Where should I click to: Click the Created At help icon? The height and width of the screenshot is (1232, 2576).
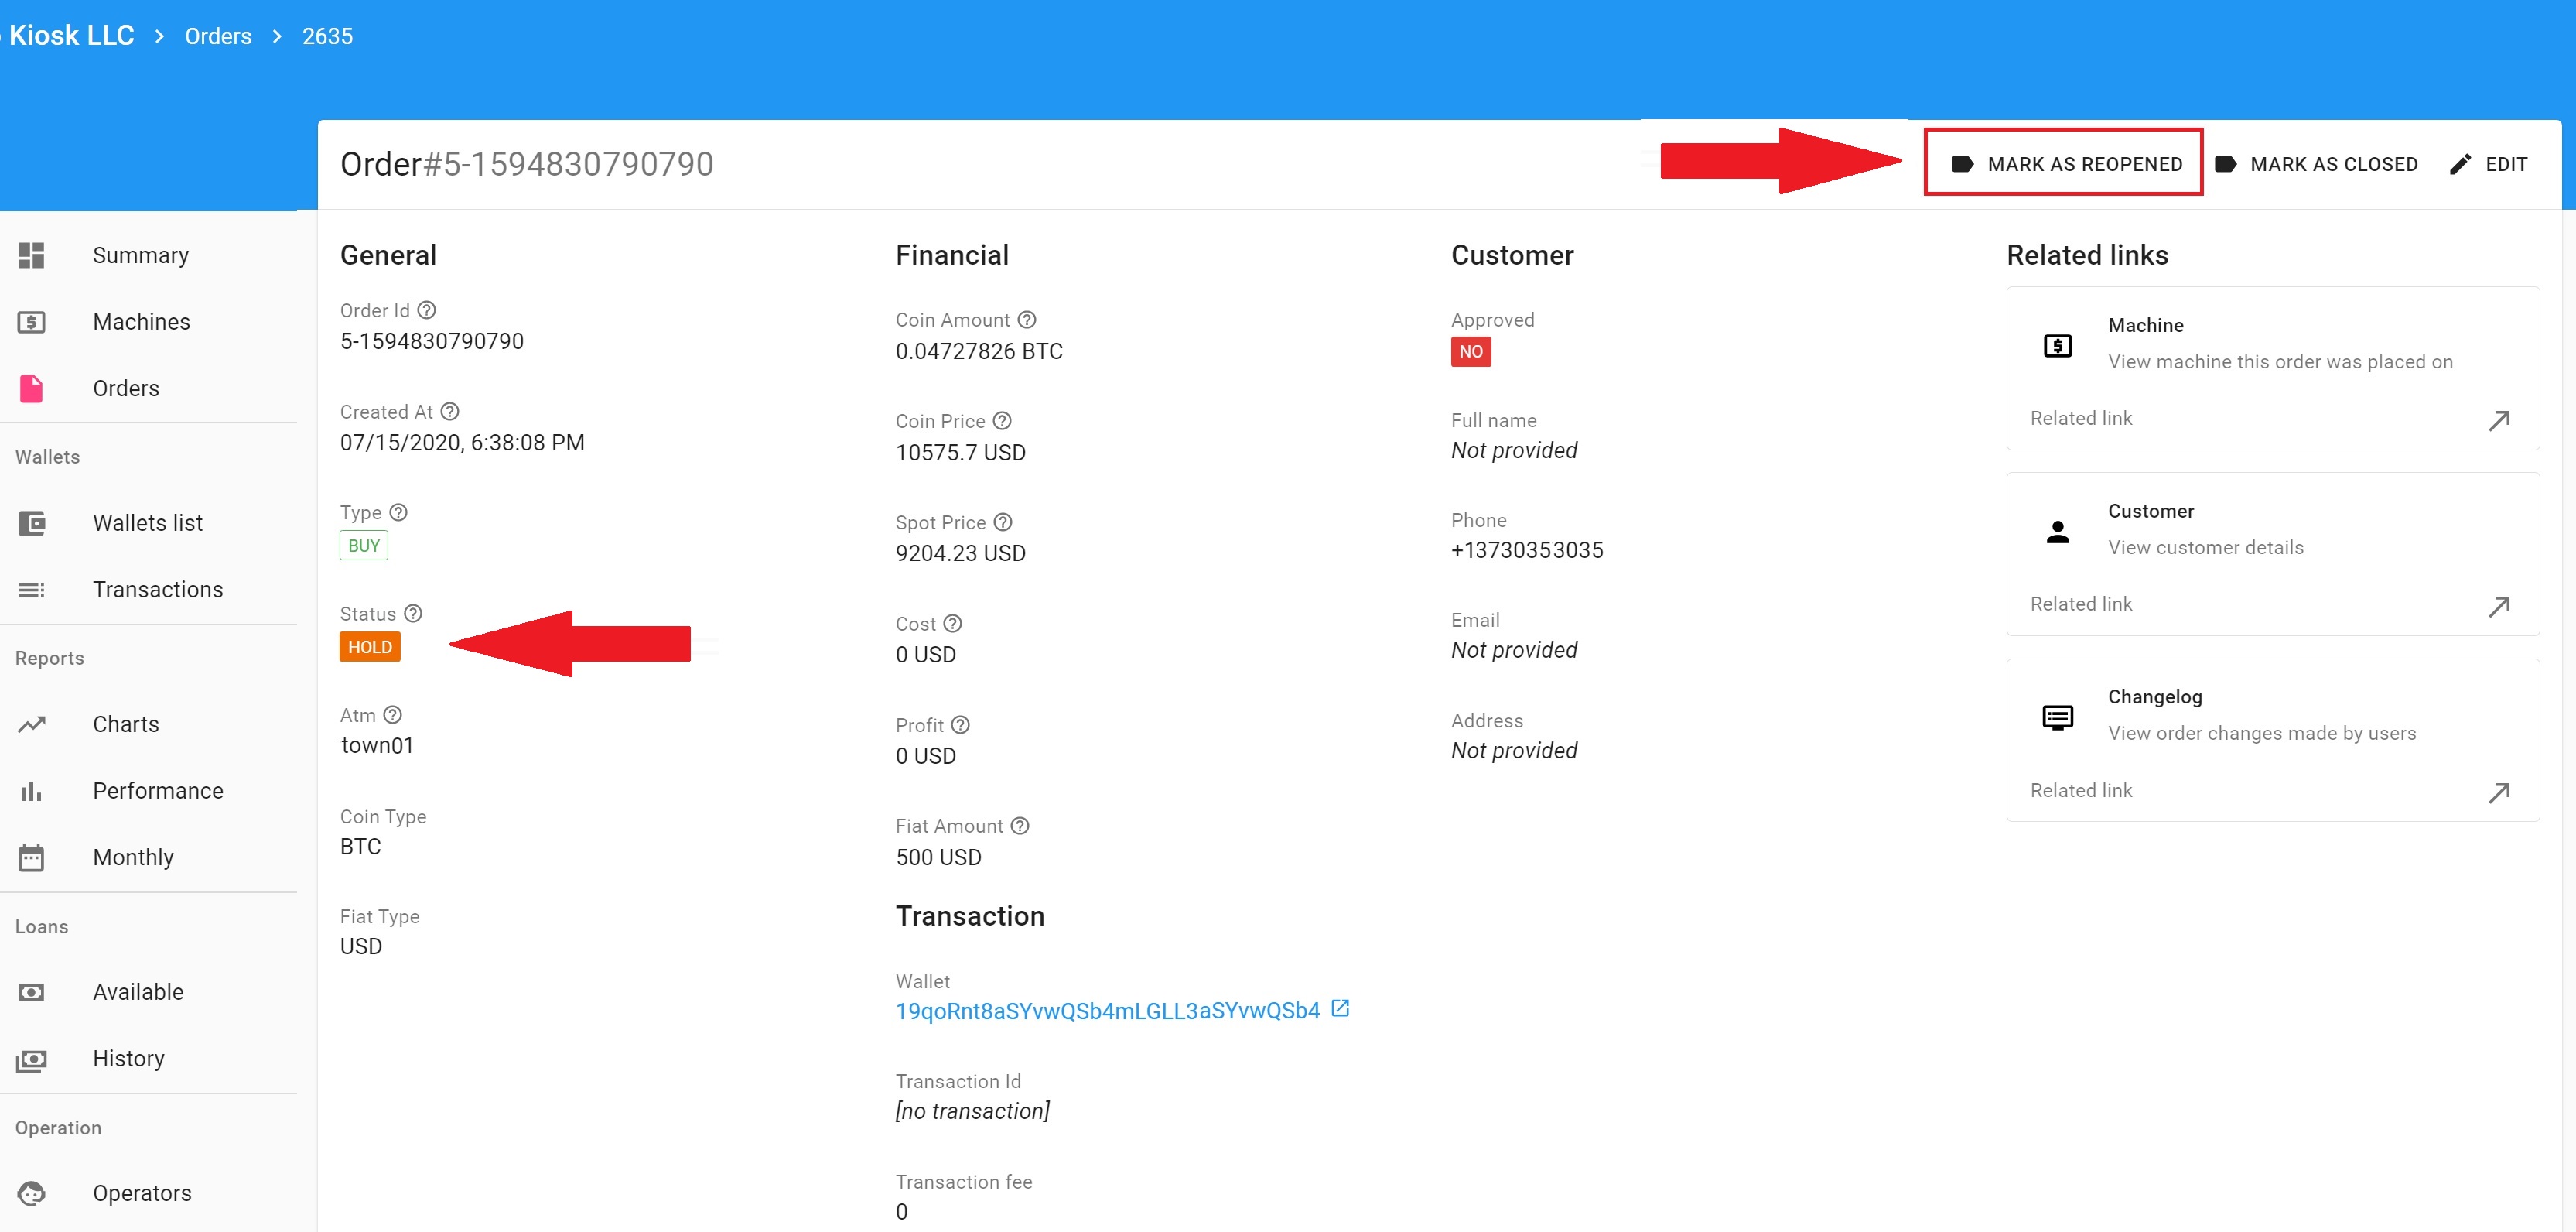[x=450, y=411]
